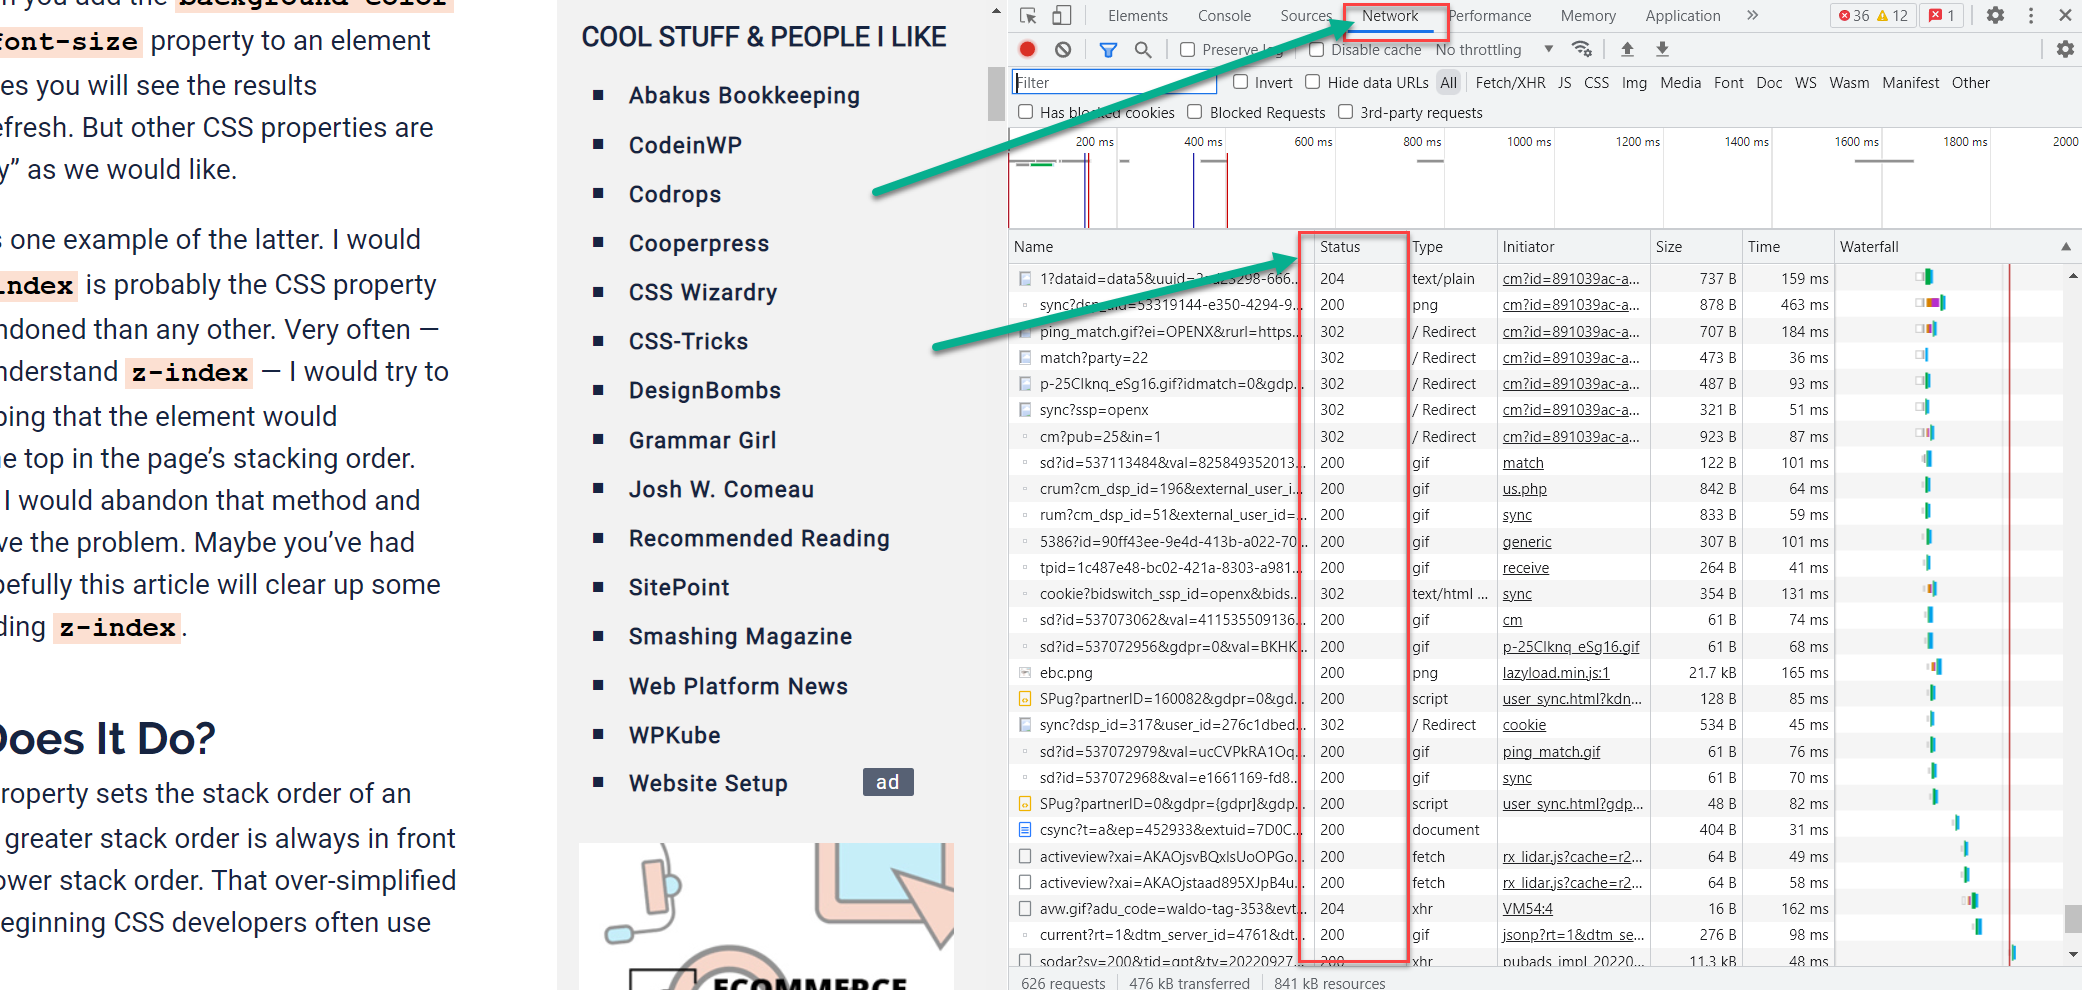This screenshot has height=990, width=2082.
Task: Open the Smashing Magazine link
Action: coord(740,636)
